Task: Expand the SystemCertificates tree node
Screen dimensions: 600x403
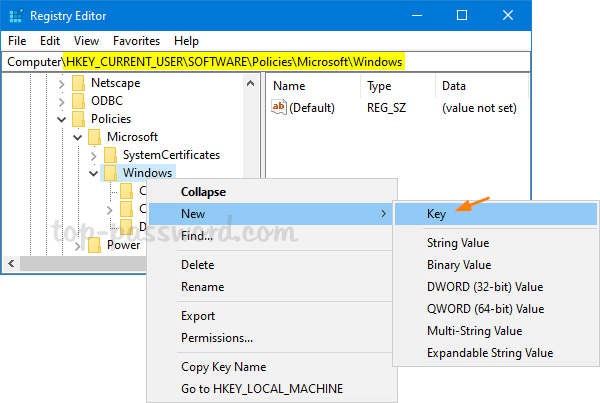Action: click(94, 155)
